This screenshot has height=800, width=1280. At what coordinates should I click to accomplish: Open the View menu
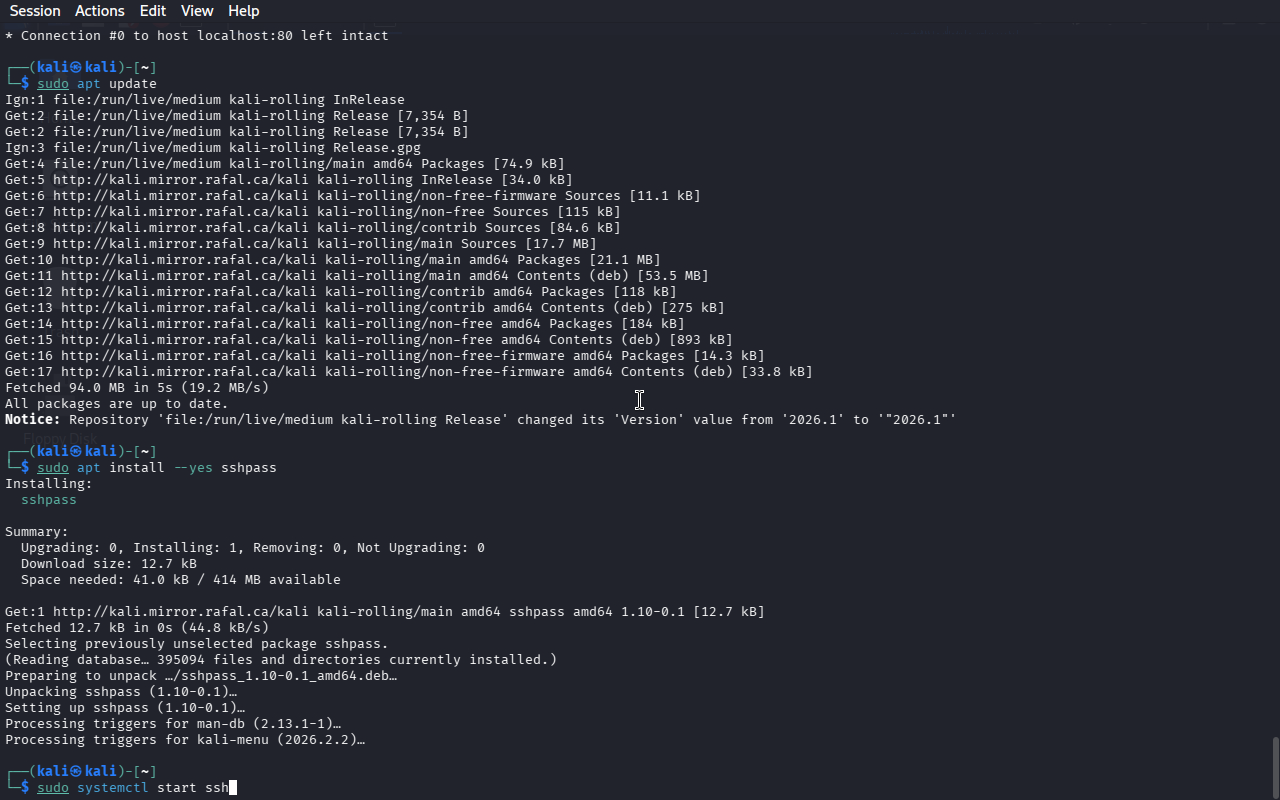click(197, 11)
